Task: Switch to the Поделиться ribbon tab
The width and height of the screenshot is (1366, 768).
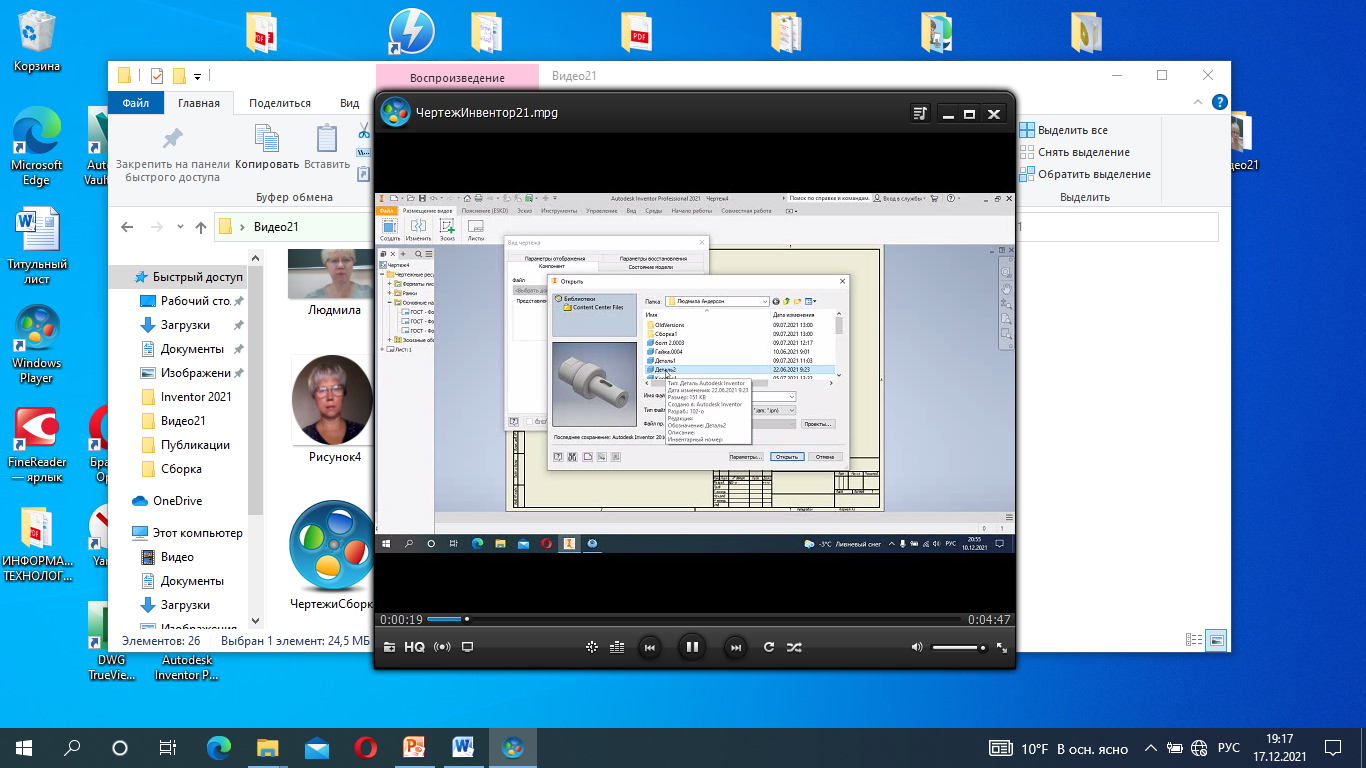Action: coord(280,103)
